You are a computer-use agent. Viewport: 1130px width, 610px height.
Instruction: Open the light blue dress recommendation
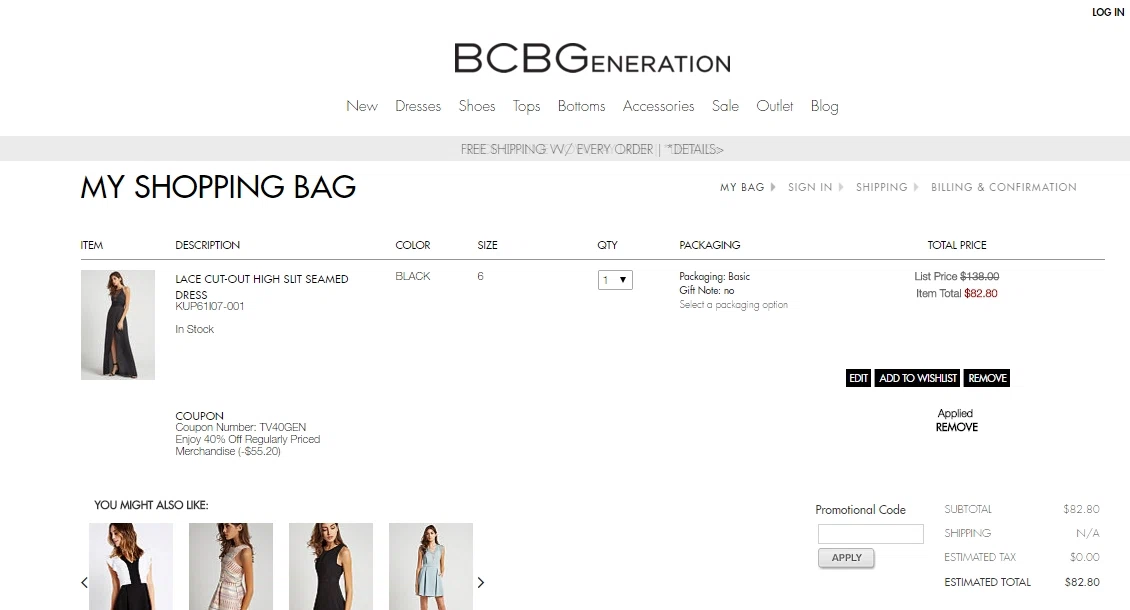(431, 567)
